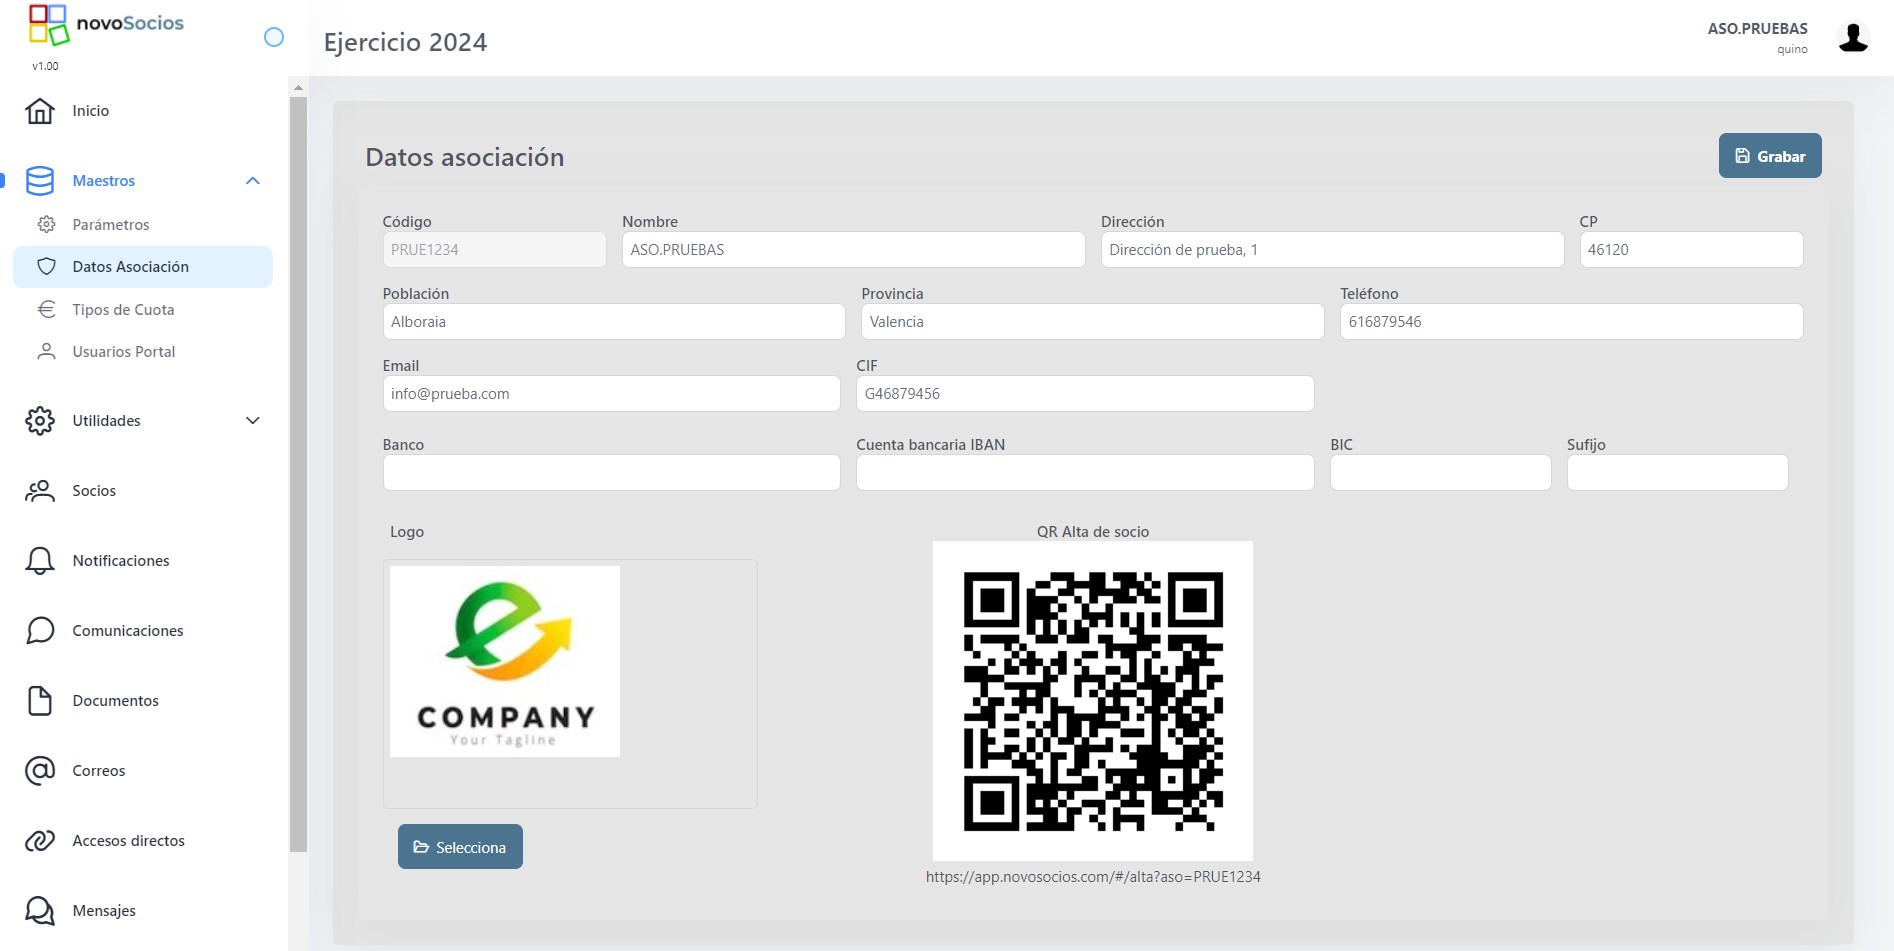Collapse the Maestros section chevron
1894x951 pixels.
coord(253,181)
